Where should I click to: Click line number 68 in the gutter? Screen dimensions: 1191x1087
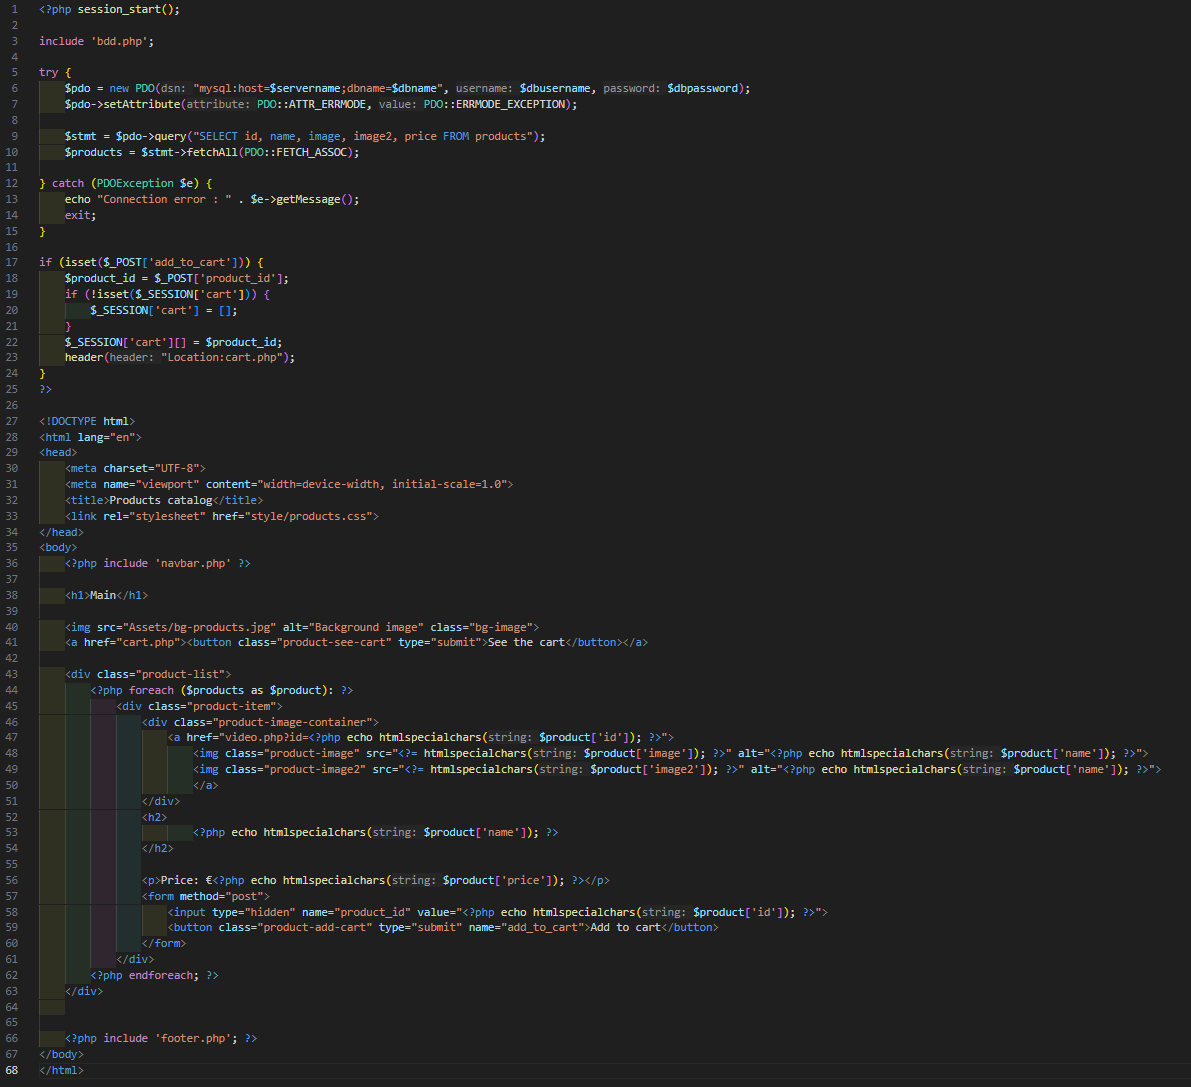pos(12,1070)
